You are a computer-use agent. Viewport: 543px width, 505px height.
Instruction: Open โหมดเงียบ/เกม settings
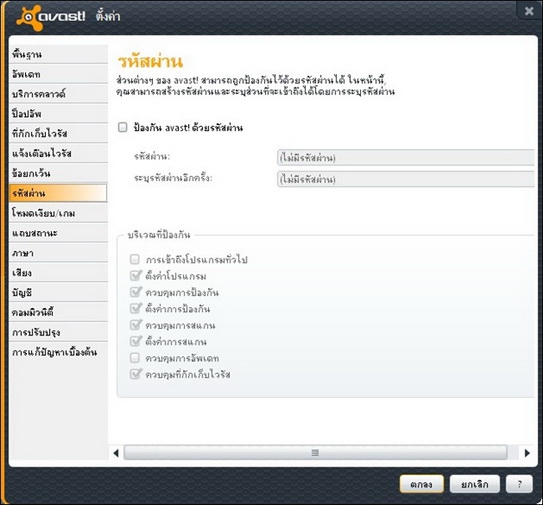pos(58,213)
